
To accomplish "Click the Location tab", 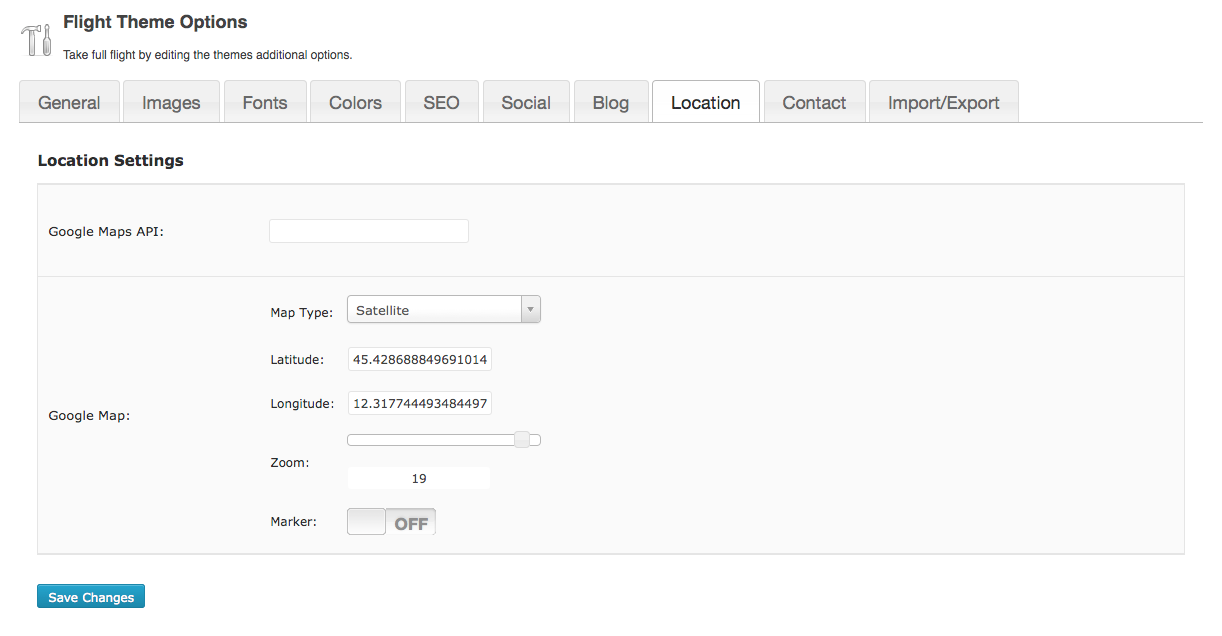I will (706, 102).
